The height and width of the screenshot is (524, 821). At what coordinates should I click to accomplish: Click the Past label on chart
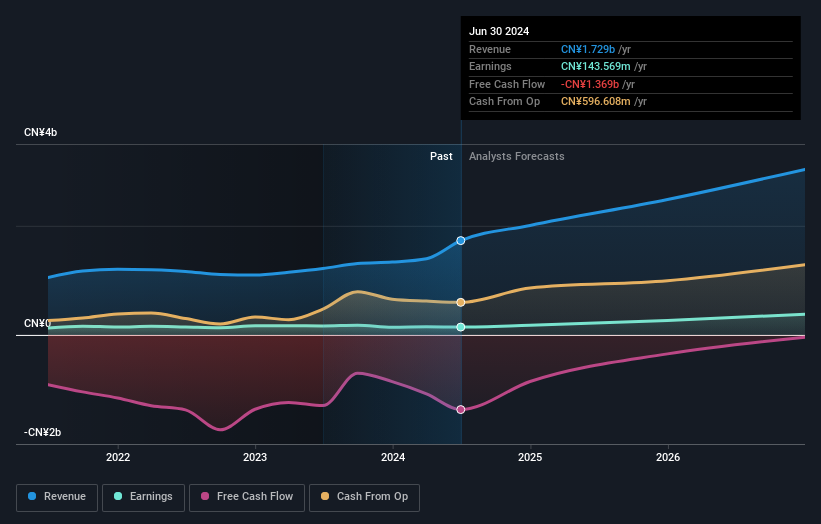coord(441,157)
